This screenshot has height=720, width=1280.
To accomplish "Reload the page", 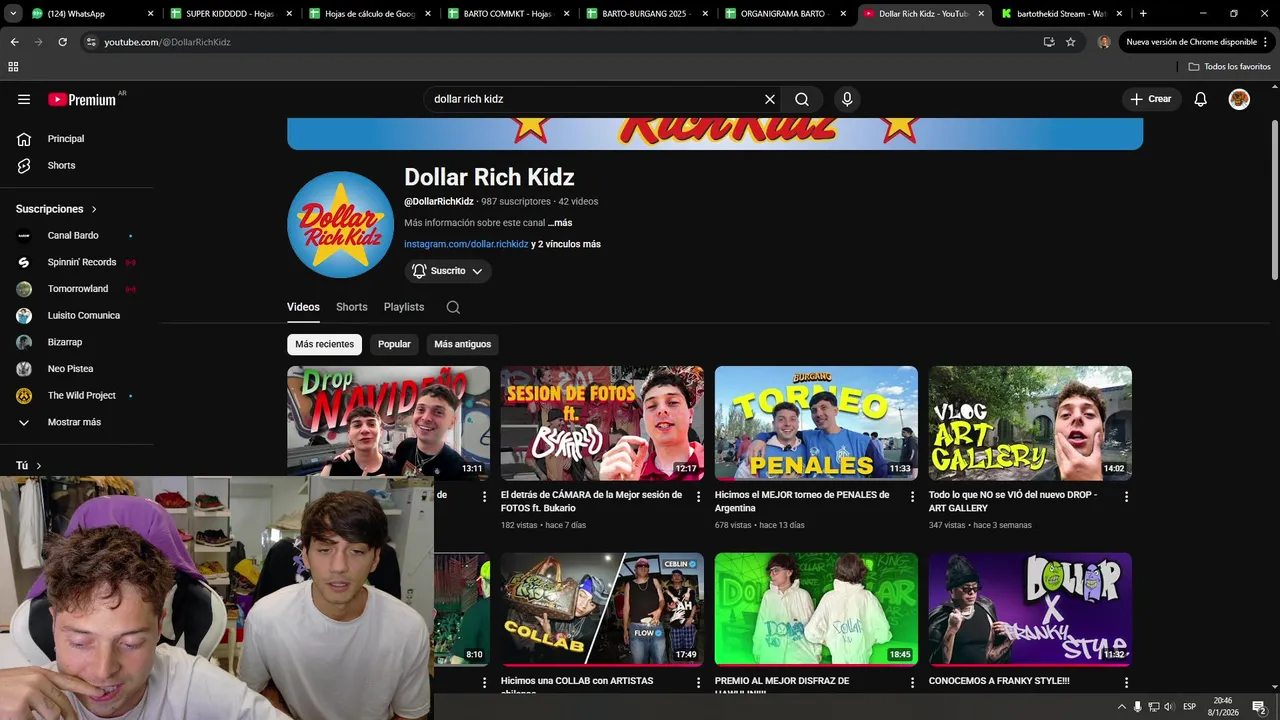I will click(x=62, y=42).
